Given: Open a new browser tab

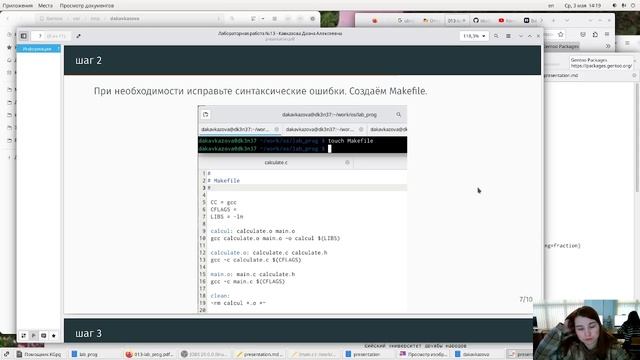Looking at the screenshot, I should (x=553, y=20).
